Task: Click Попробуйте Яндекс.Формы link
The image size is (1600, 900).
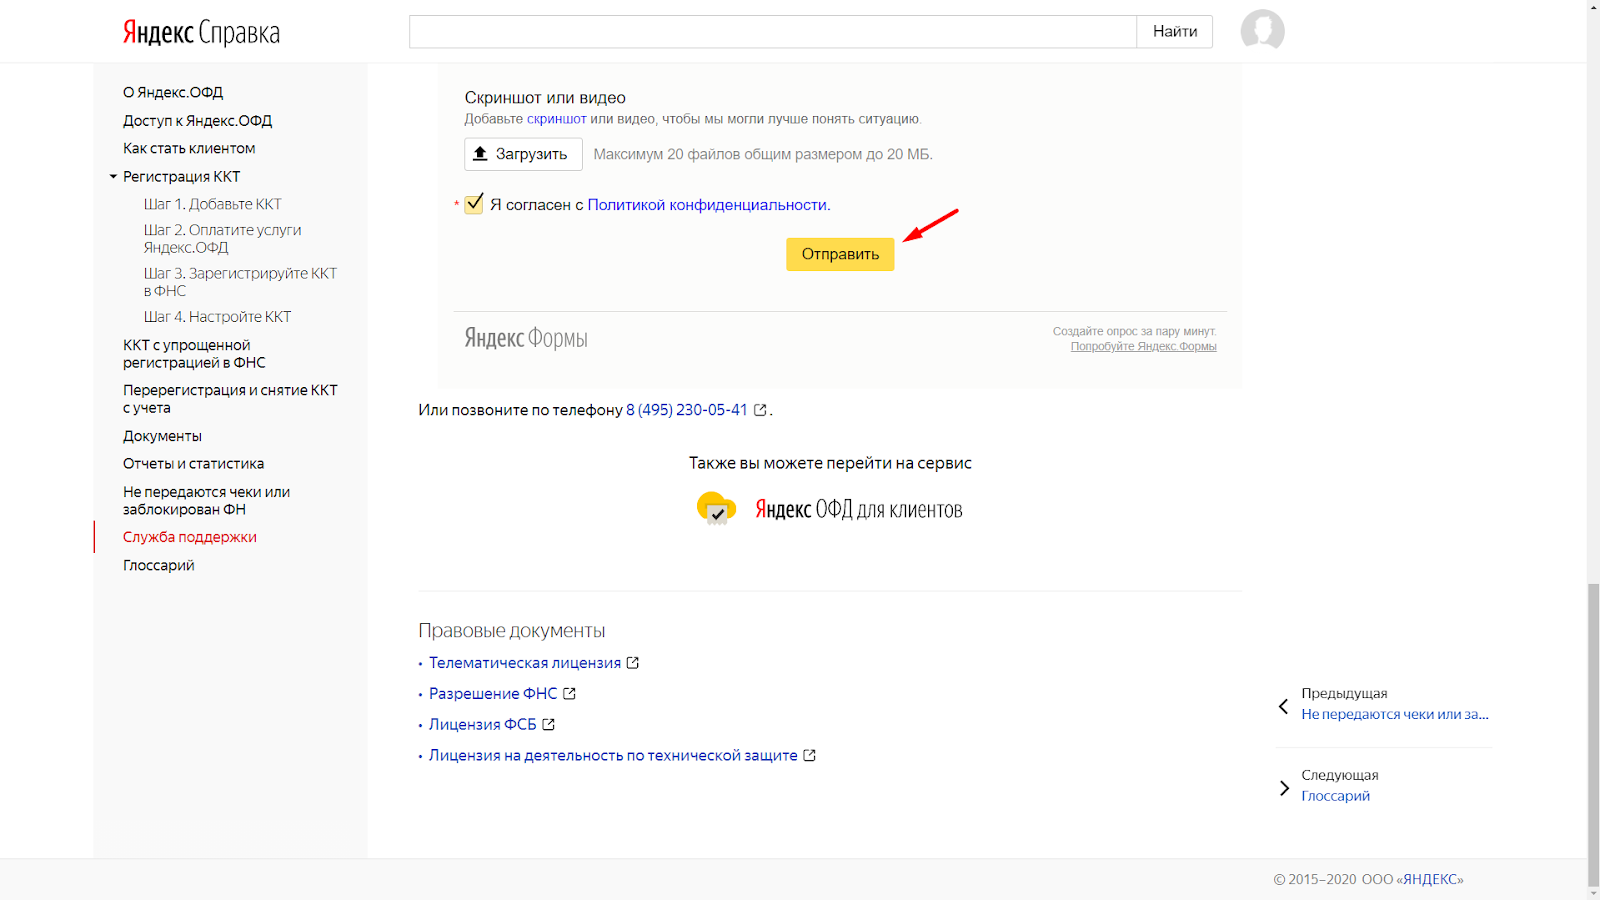Action: 1143,346
